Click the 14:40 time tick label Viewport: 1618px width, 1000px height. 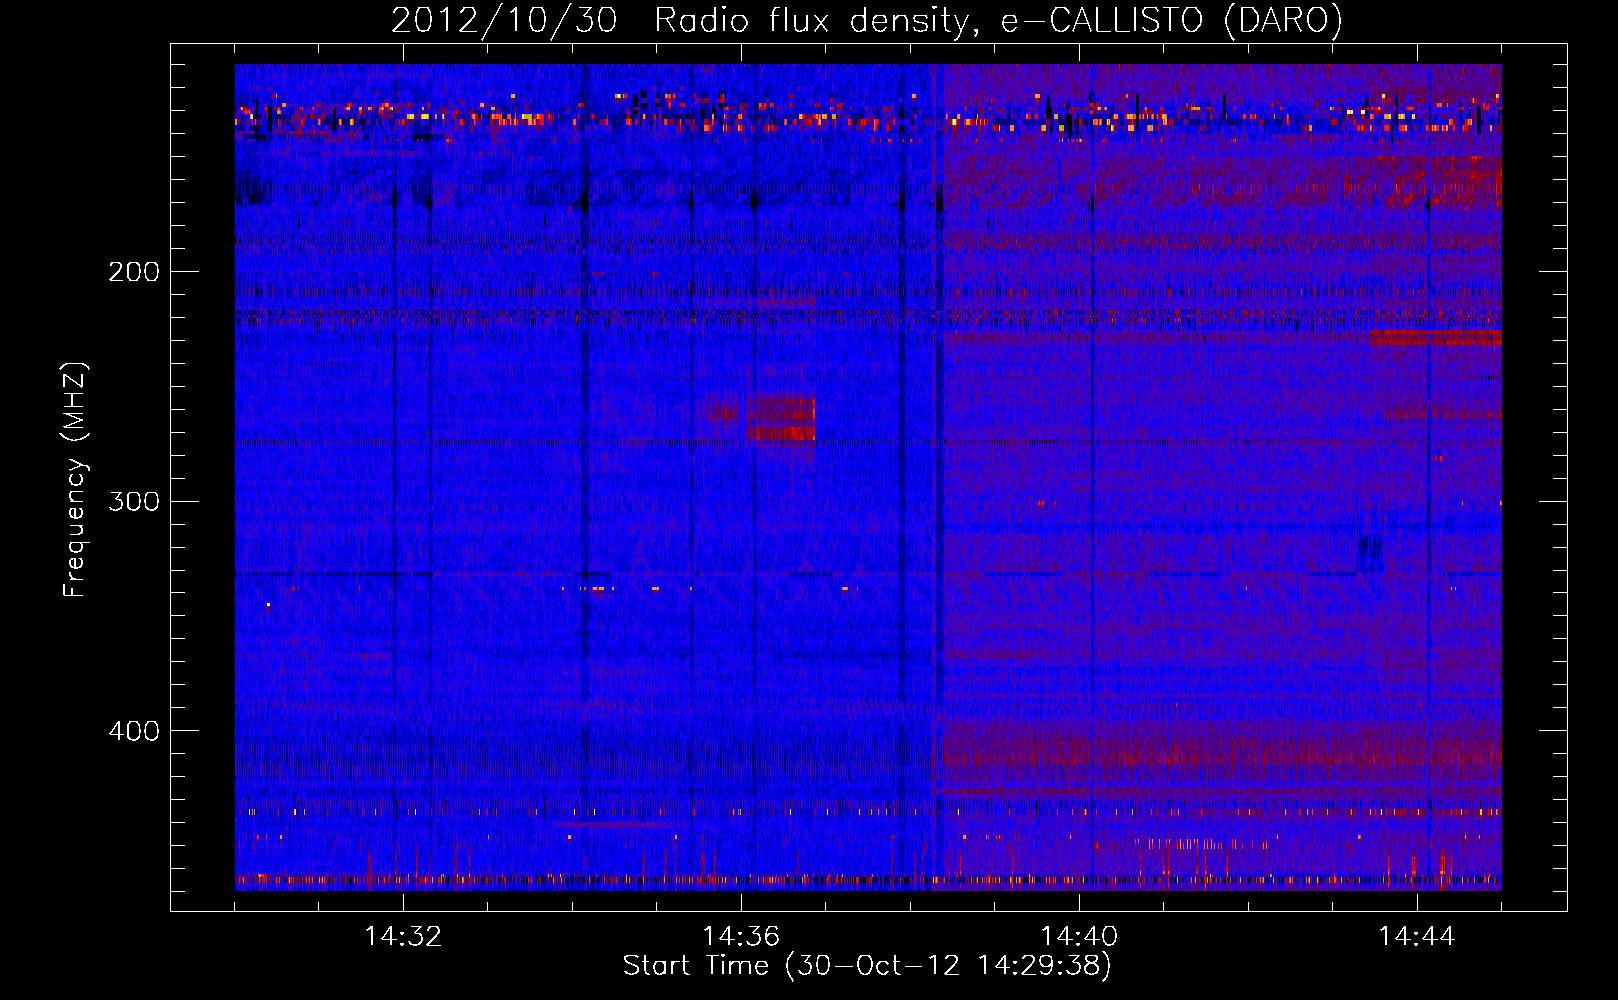[1079, 937]
